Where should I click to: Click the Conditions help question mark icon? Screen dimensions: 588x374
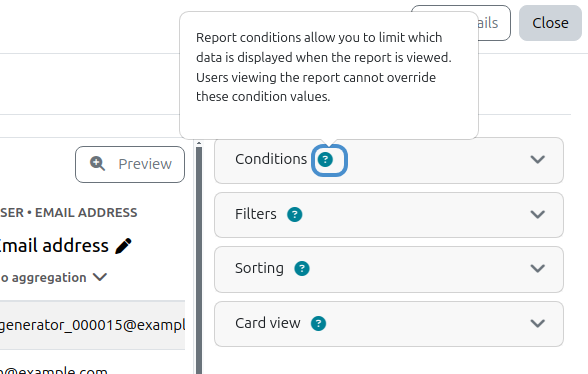(x=325, y=160)
